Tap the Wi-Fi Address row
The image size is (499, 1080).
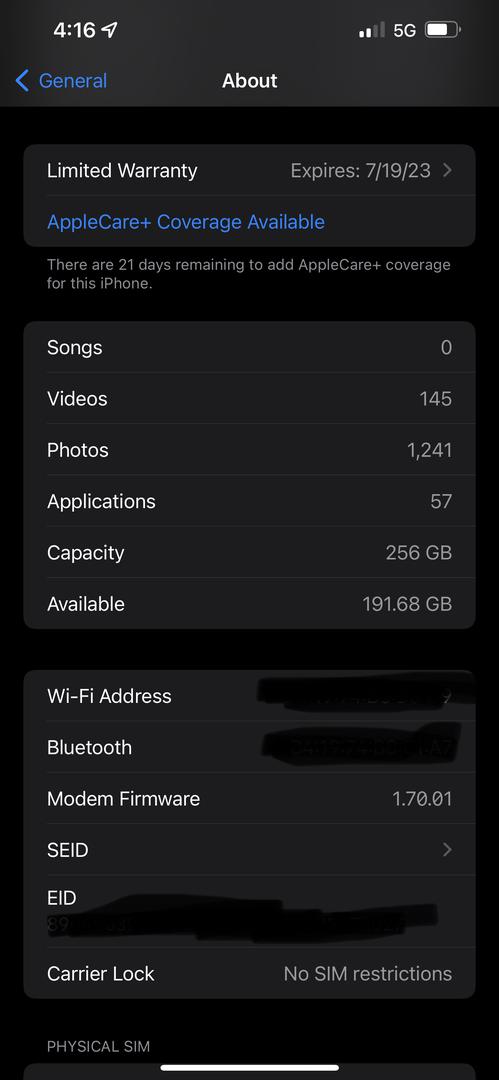pyautogui.click(x=250, y=696)
